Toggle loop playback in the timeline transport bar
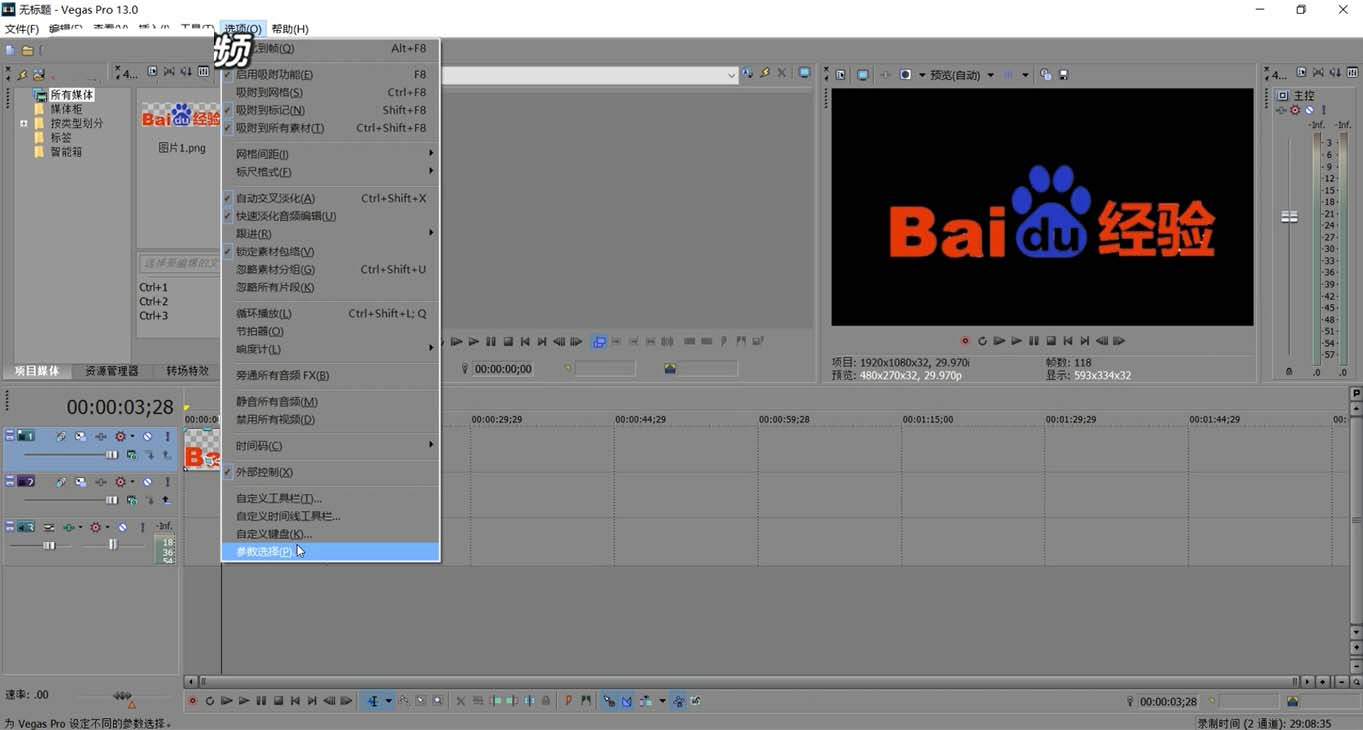Image resolution: width=1363 pixels, height=730 pixels. (210, 701)
